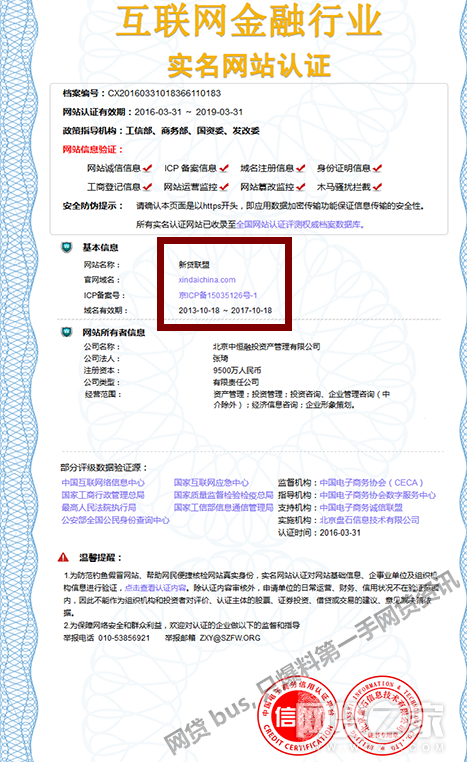Click the red checkmark after ICP 备案信息
The height and width of the screenshot is (762, 467).
click(x=224, y=168)
